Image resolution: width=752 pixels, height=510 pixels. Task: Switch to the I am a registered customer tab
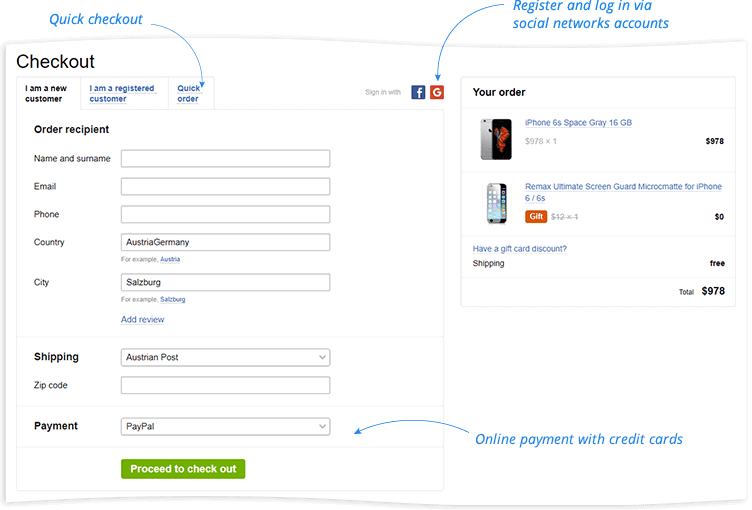pos(122,94)
